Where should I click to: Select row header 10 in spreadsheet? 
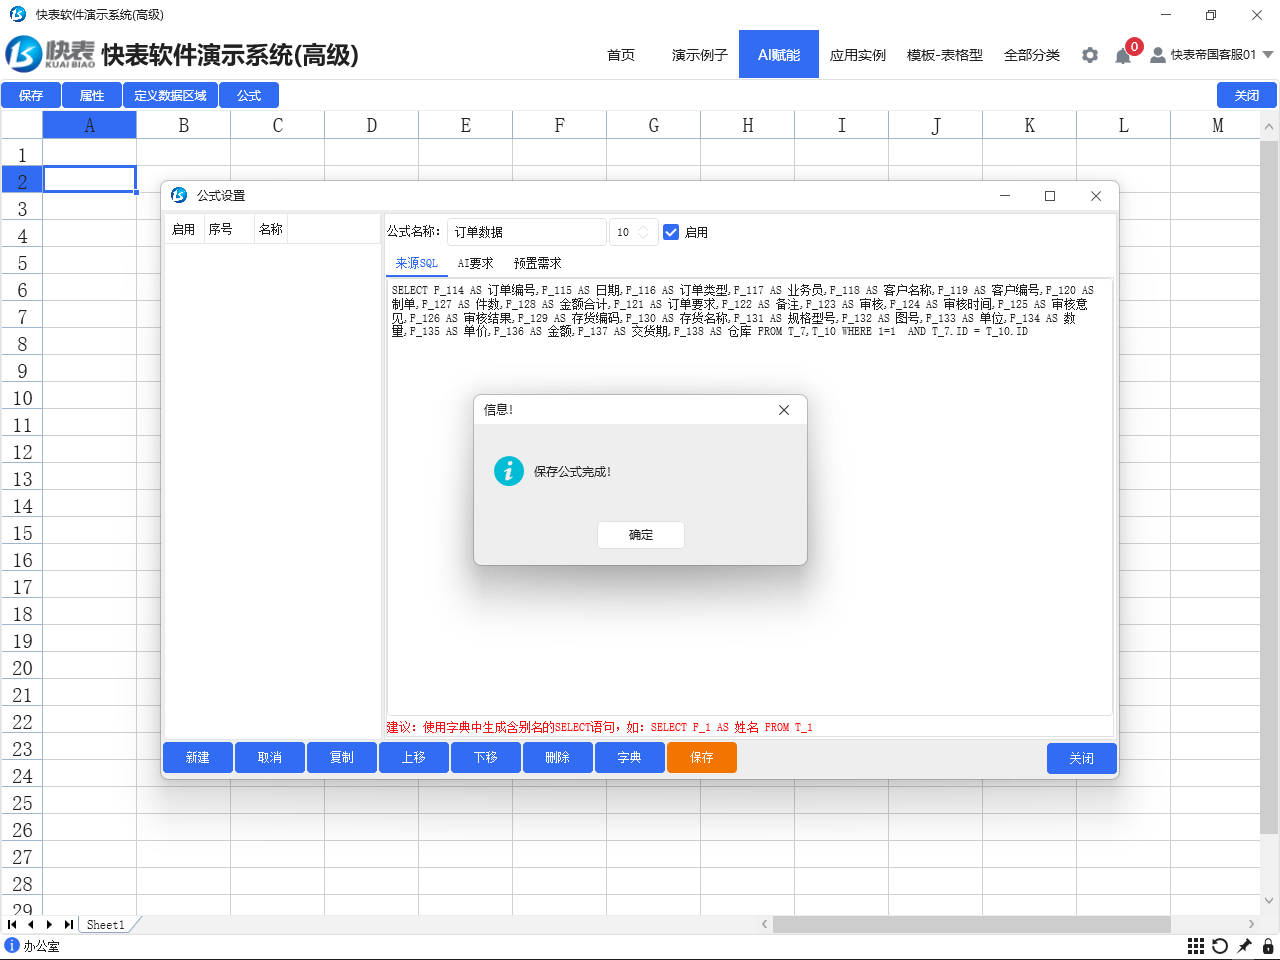[22, 398]
